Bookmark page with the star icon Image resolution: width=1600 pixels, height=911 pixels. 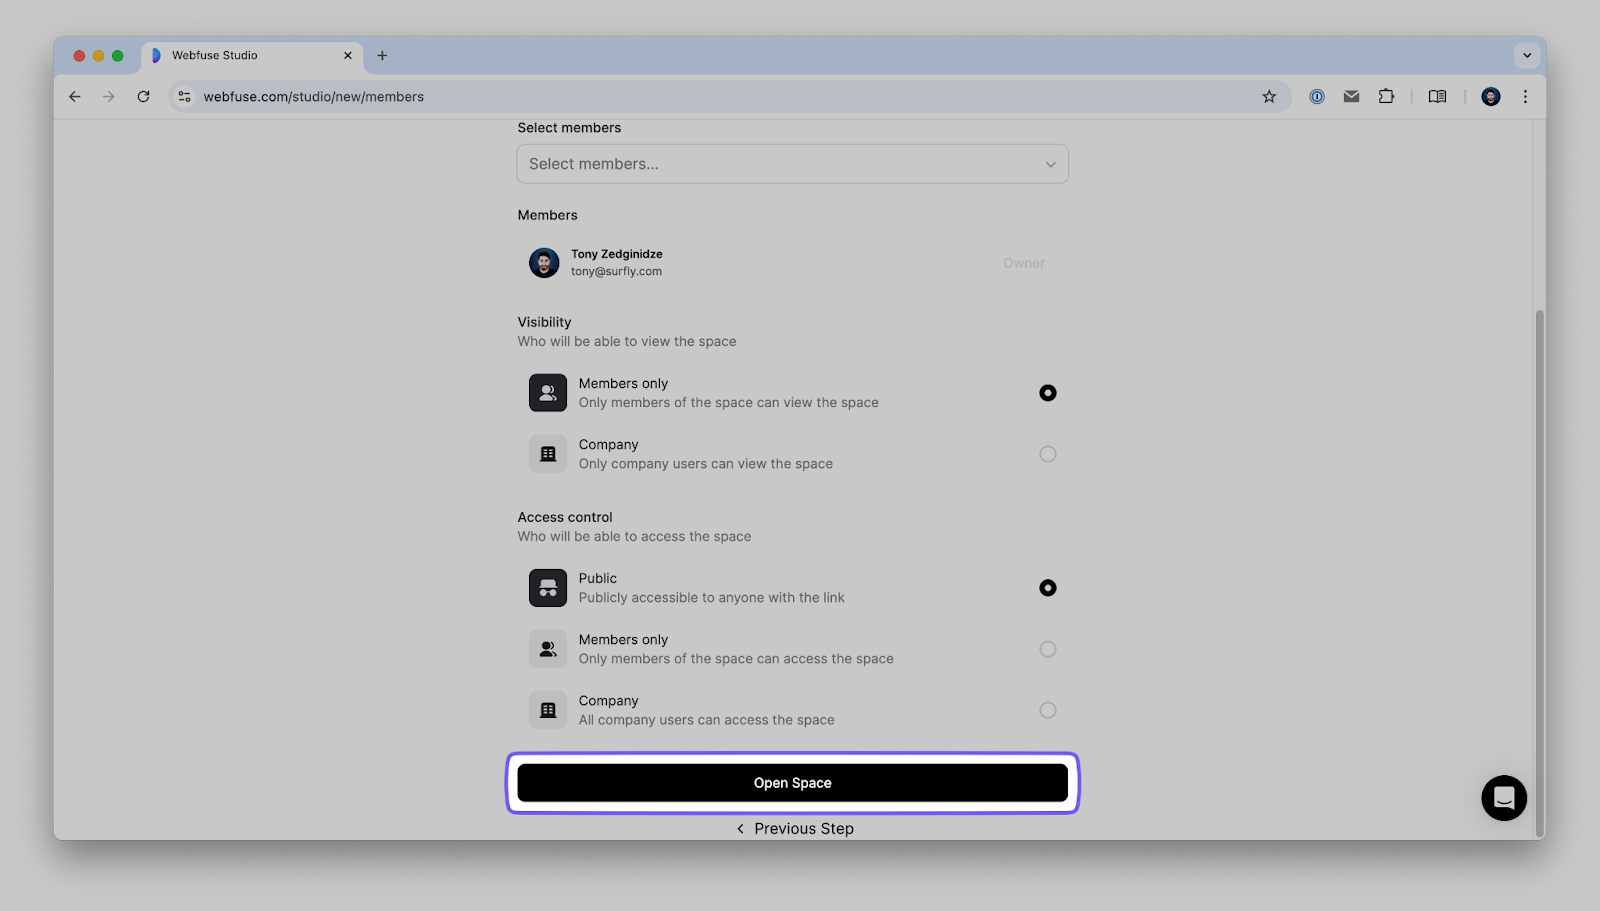(1269, 97)
